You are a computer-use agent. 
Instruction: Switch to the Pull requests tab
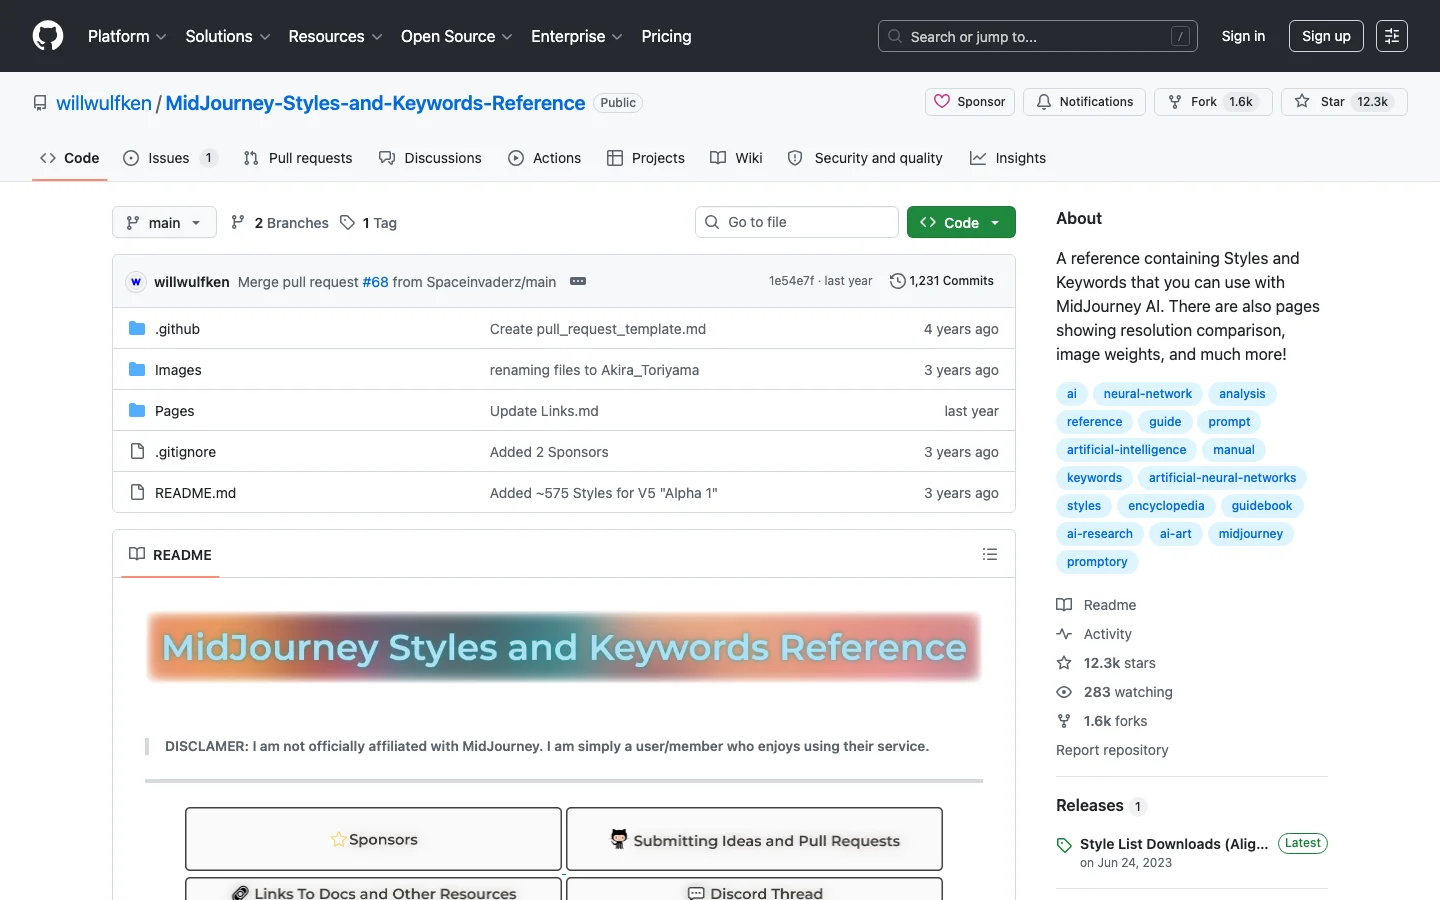[298, 158]
